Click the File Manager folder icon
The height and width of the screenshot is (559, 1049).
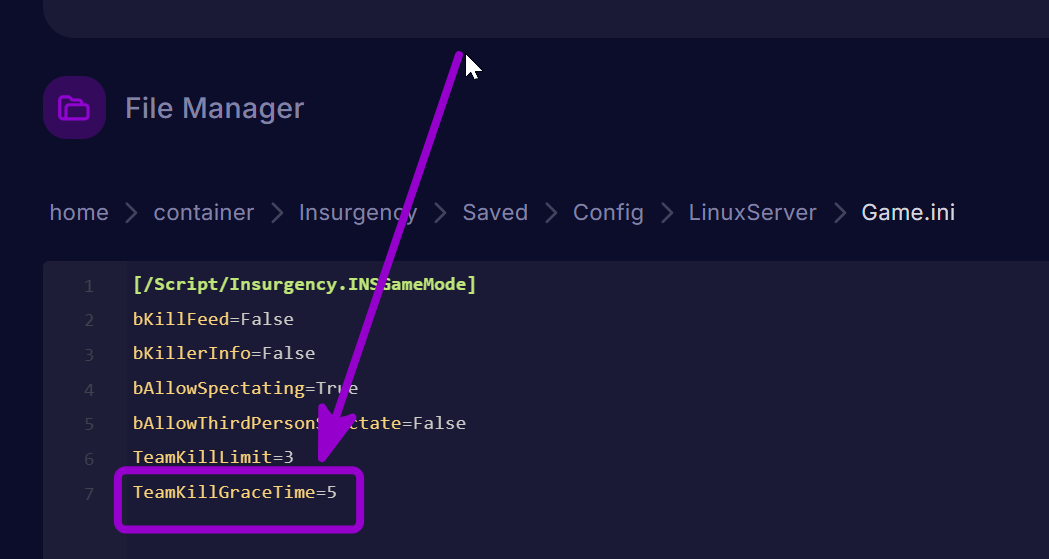pos(74,108)
